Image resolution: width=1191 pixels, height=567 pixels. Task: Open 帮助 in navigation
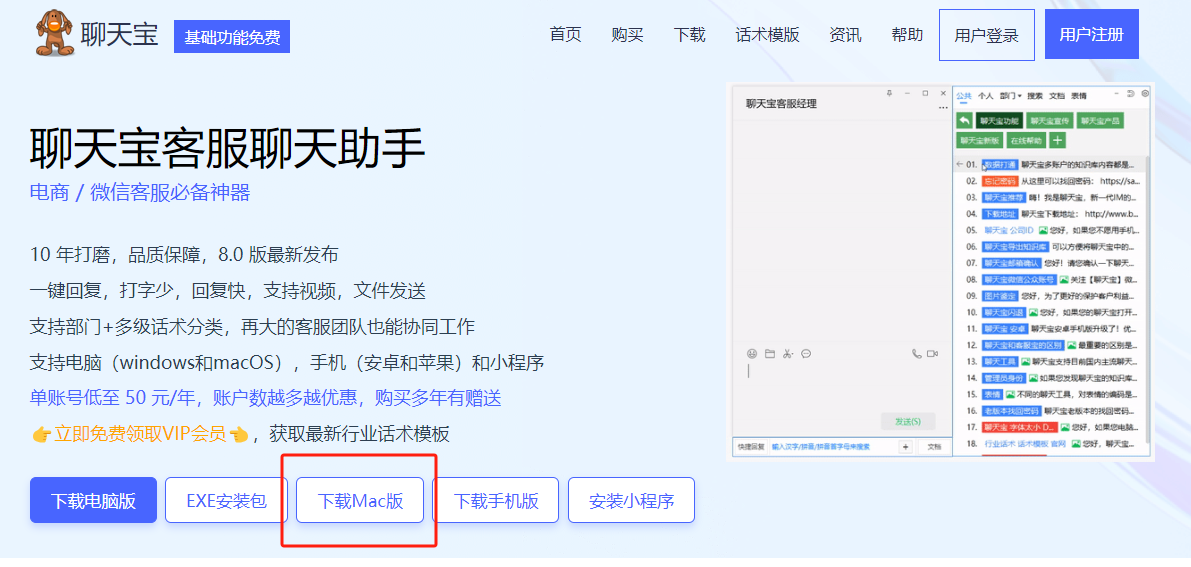point(908,34)
